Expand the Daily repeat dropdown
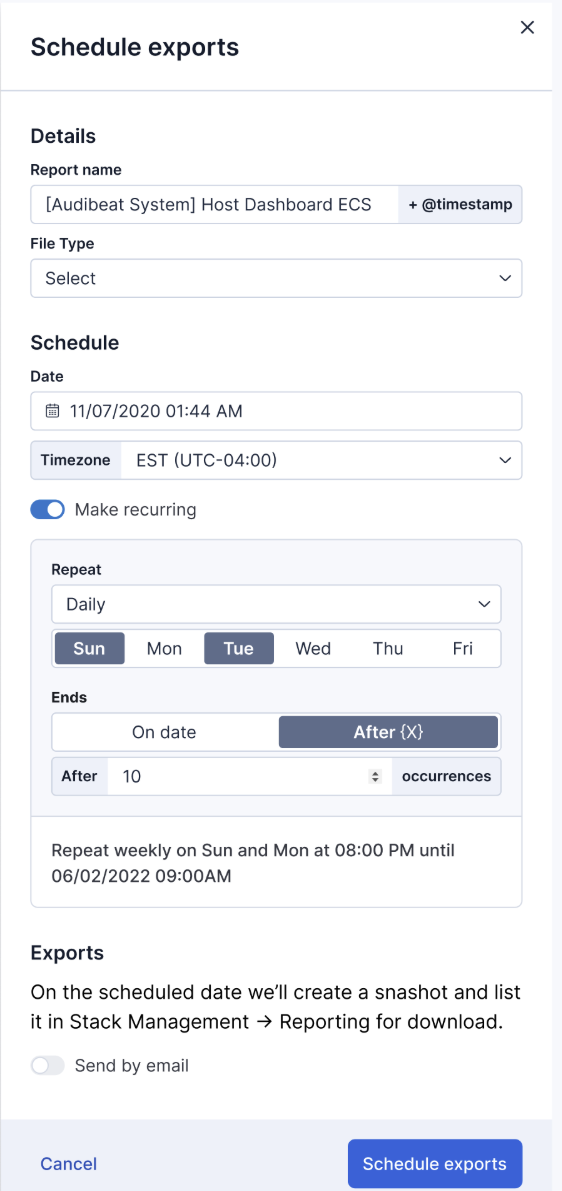Image resolution: width=562 pixels, height=1191 pixels. pos(276,604)
